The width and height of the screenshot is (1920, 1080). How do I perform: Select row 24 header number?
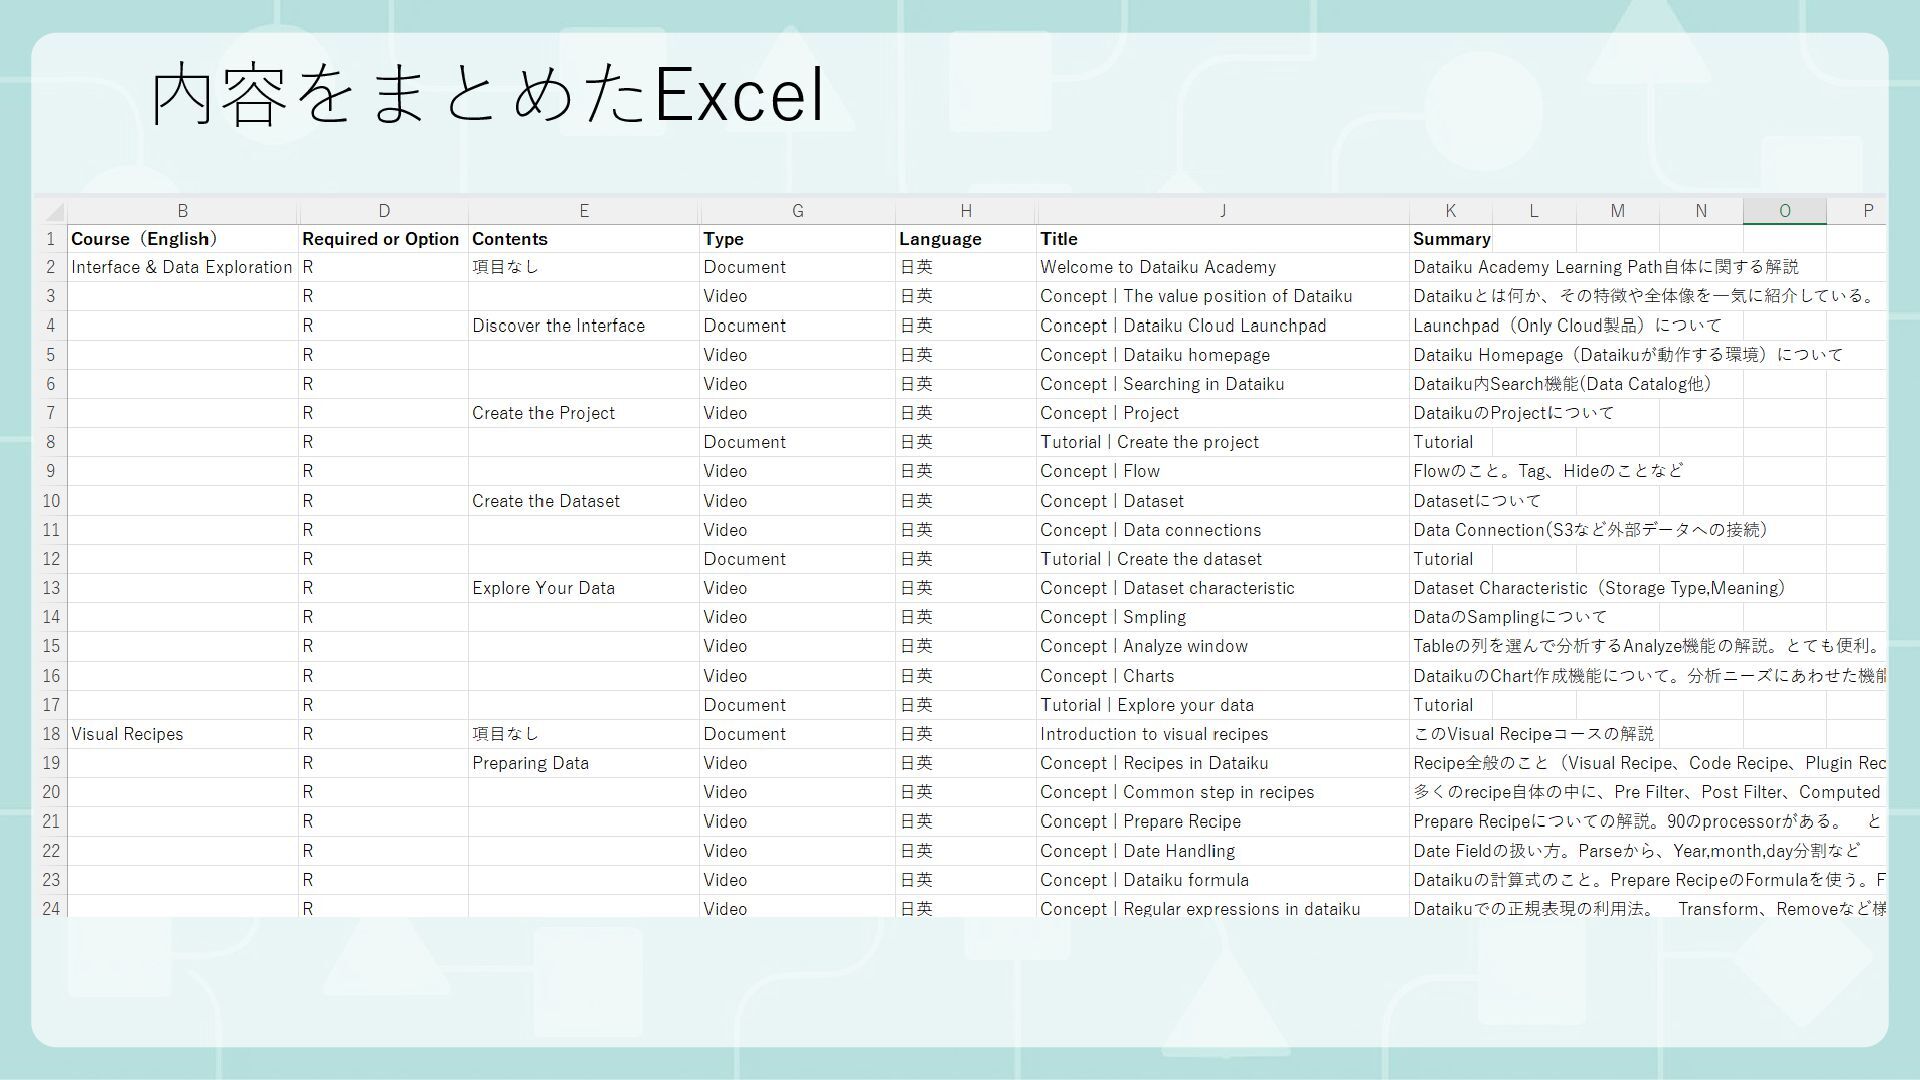(51, 908)
